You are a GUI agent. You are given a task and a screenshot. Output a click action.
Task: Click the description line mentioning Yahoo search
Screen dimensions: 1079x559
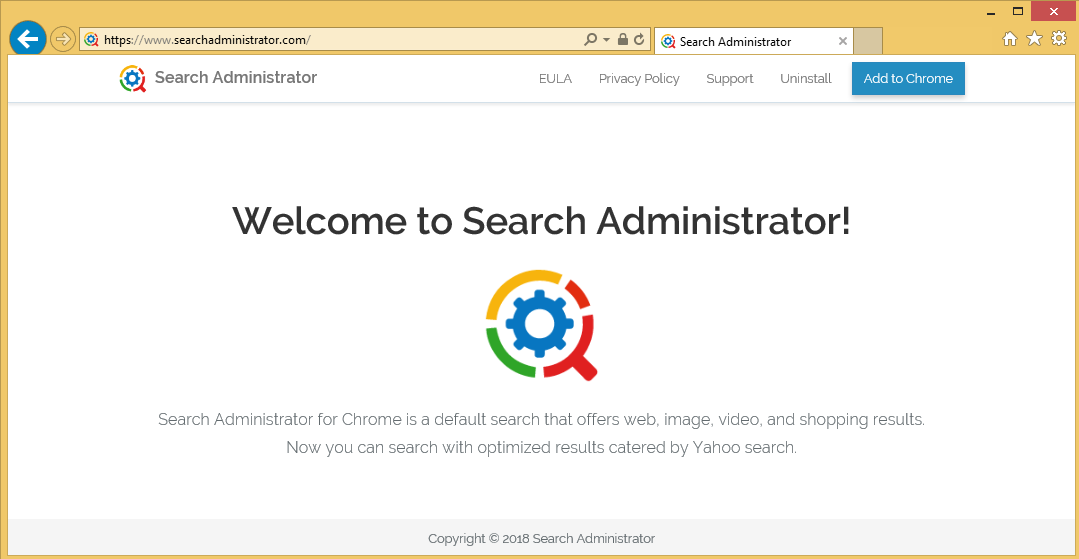point(542,447)
